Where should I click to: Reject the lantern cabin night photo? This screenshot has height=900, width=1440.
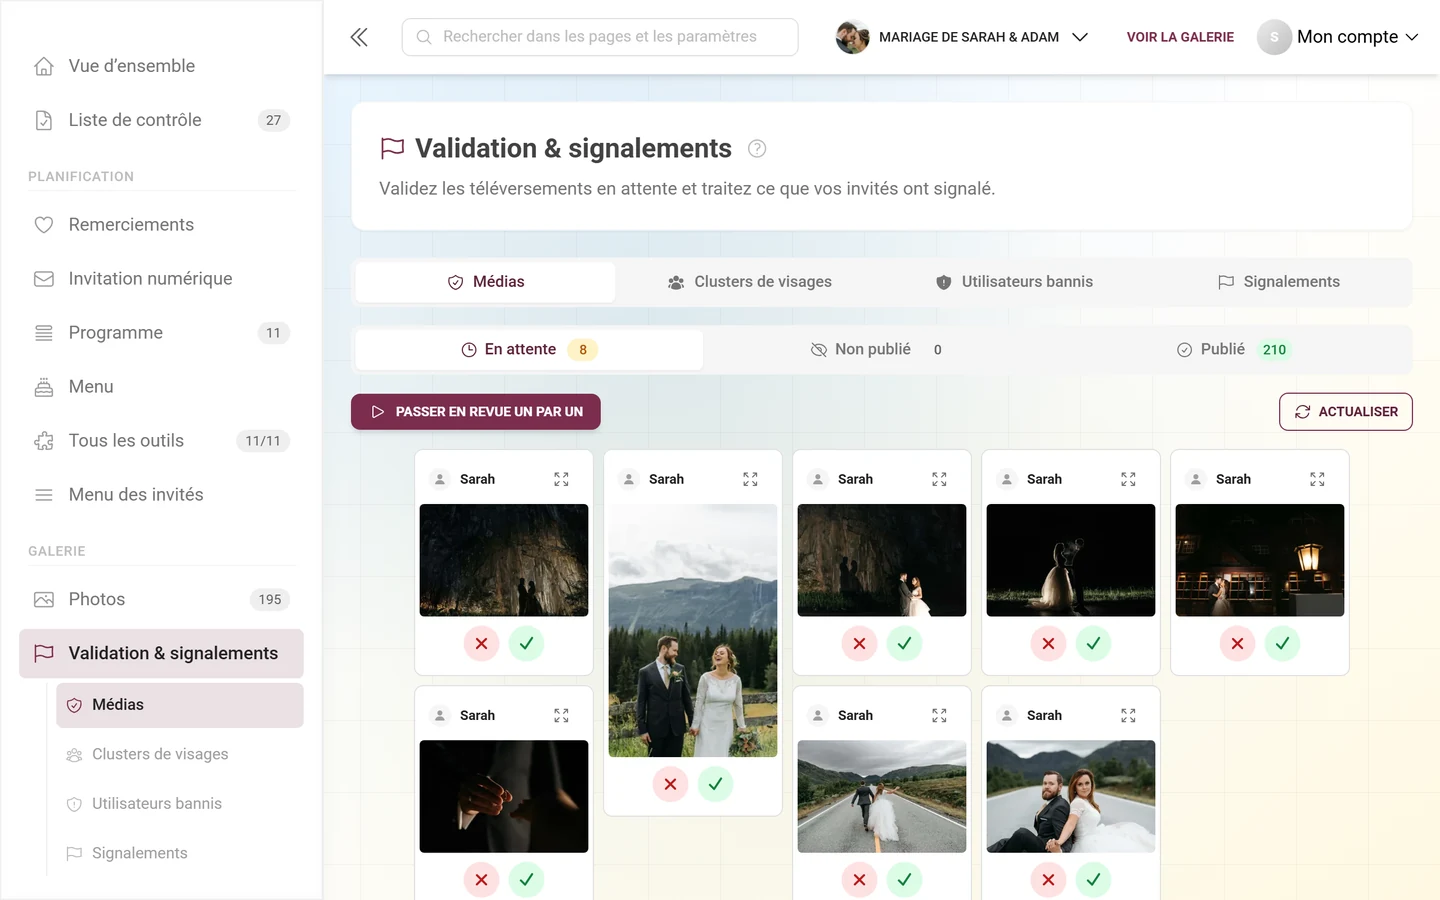click(1237, 644)
